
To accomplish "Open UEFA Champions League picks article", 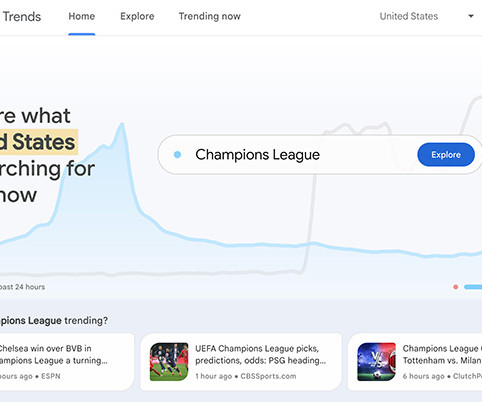I will click(260, 354).
